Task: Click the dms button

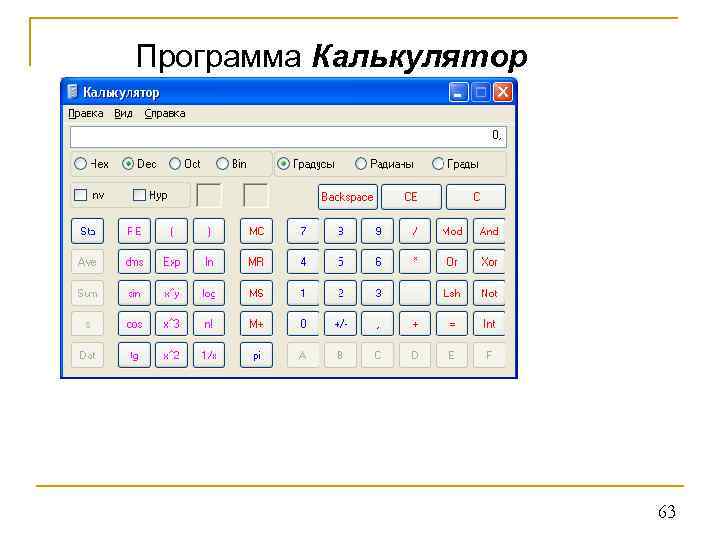Action: click(x=134, y=262)
